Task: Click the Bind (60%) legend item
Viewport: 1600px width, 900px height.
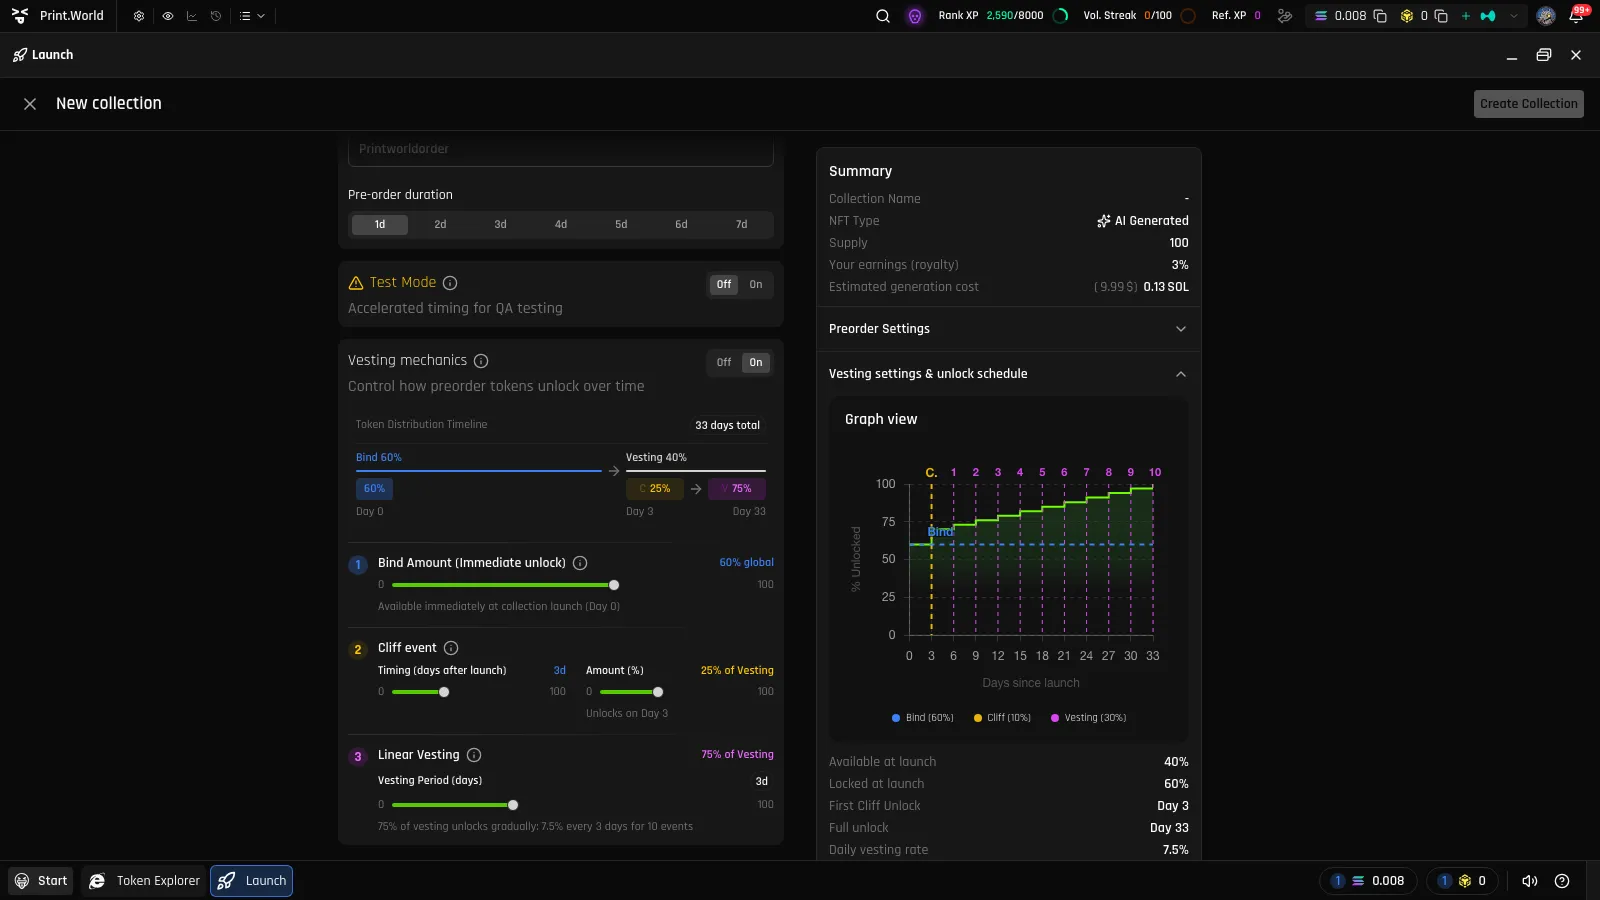Action: tap(922, 718)
